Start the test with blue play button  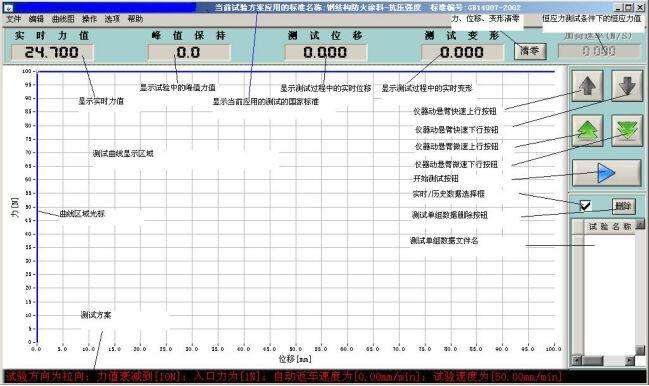click(607, 173)
